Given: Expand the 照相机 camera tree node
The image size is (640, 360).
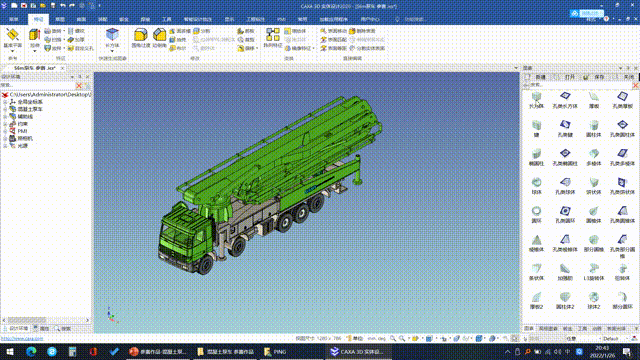Looking at the screenshot, I should (x=5, y=139).
